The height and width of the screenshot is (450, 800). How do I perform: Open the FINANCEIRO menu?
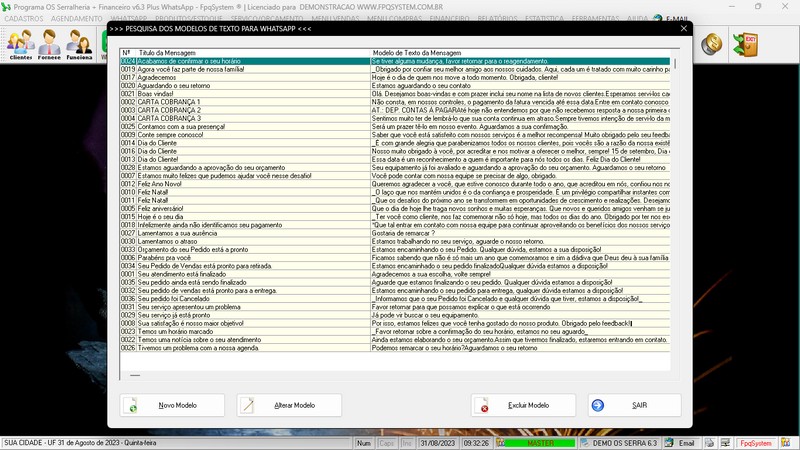pos(449,19)
